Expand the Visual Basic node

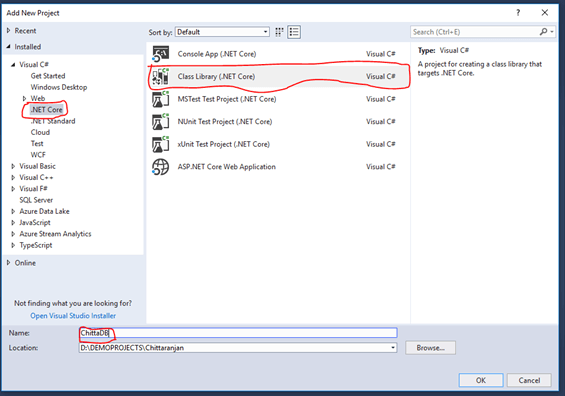tap(13, 166)
